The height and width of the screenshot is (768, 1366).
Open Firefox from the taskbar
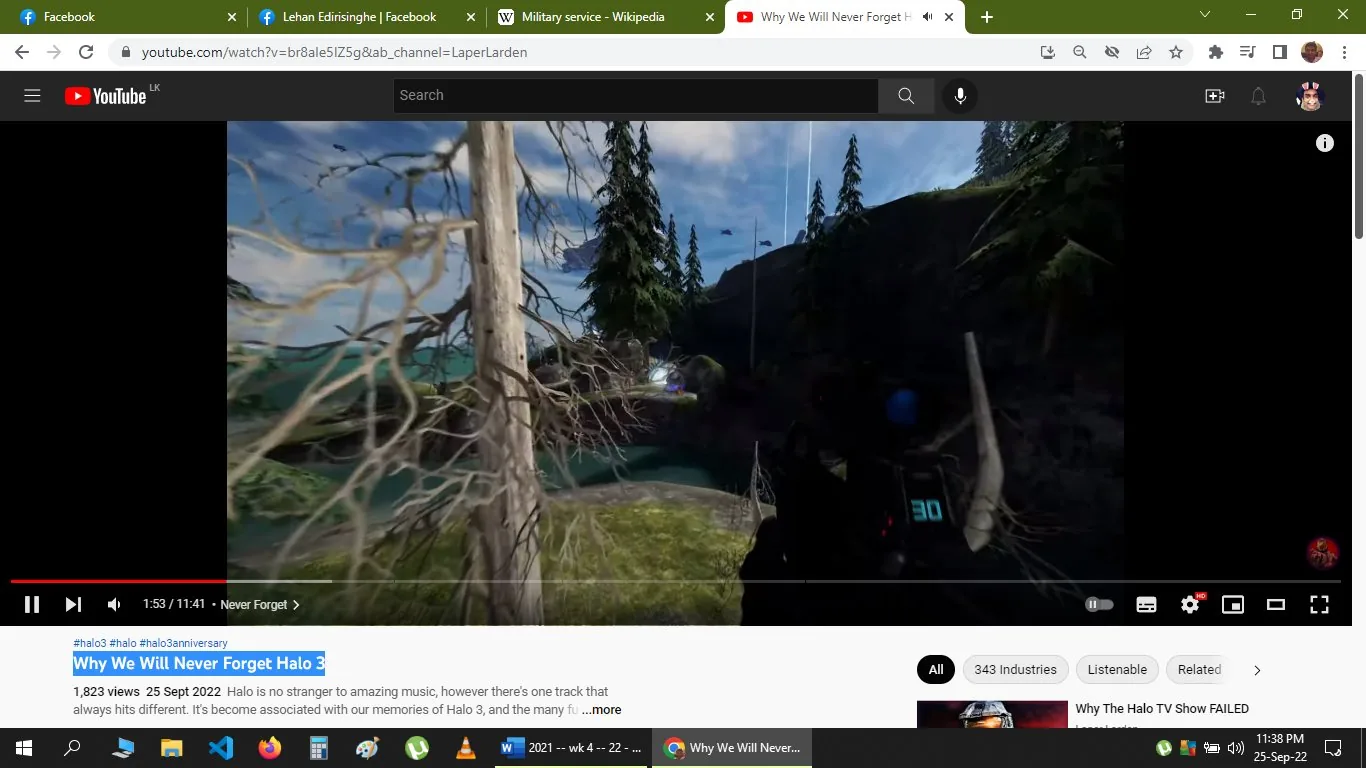point(269,747)
